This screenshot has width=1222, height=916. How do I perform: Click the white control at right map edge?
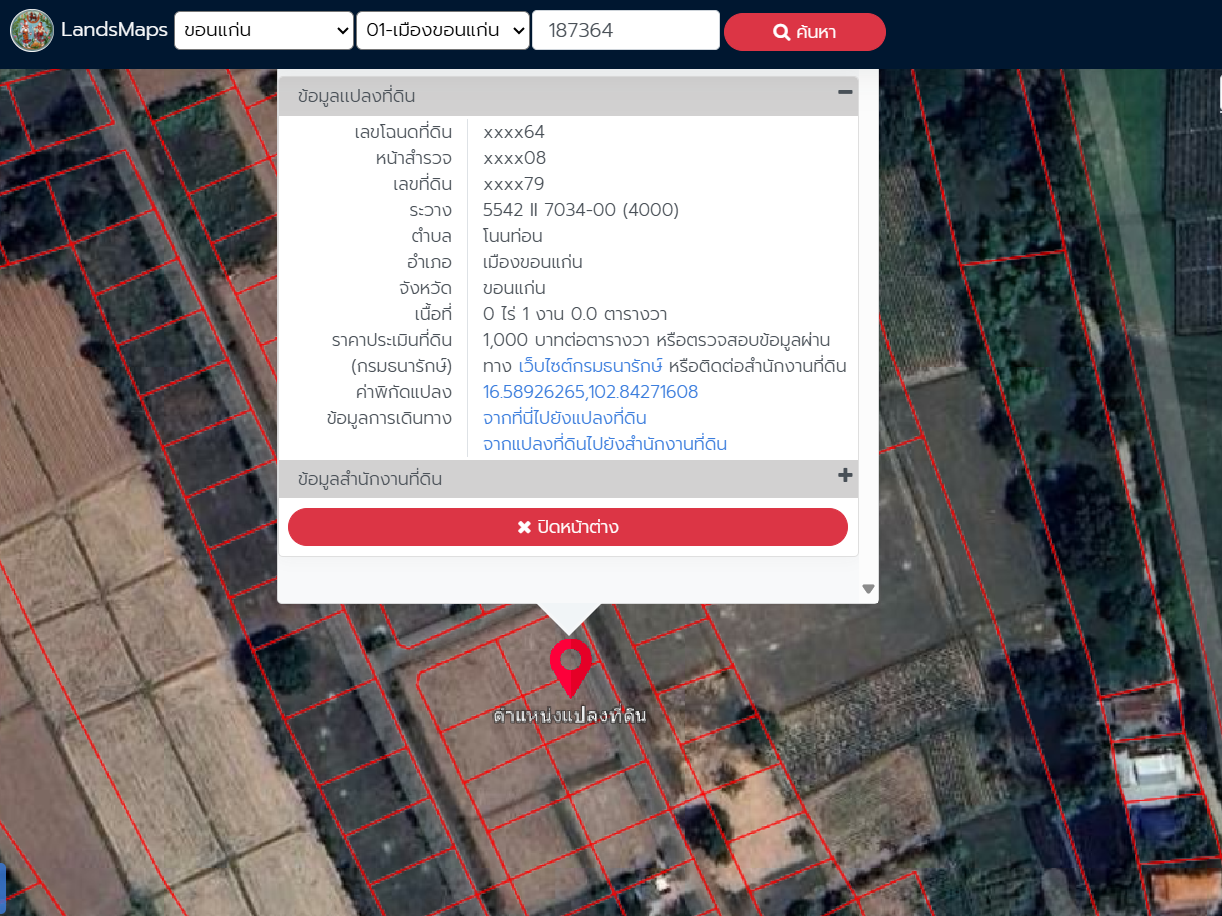1219,94
